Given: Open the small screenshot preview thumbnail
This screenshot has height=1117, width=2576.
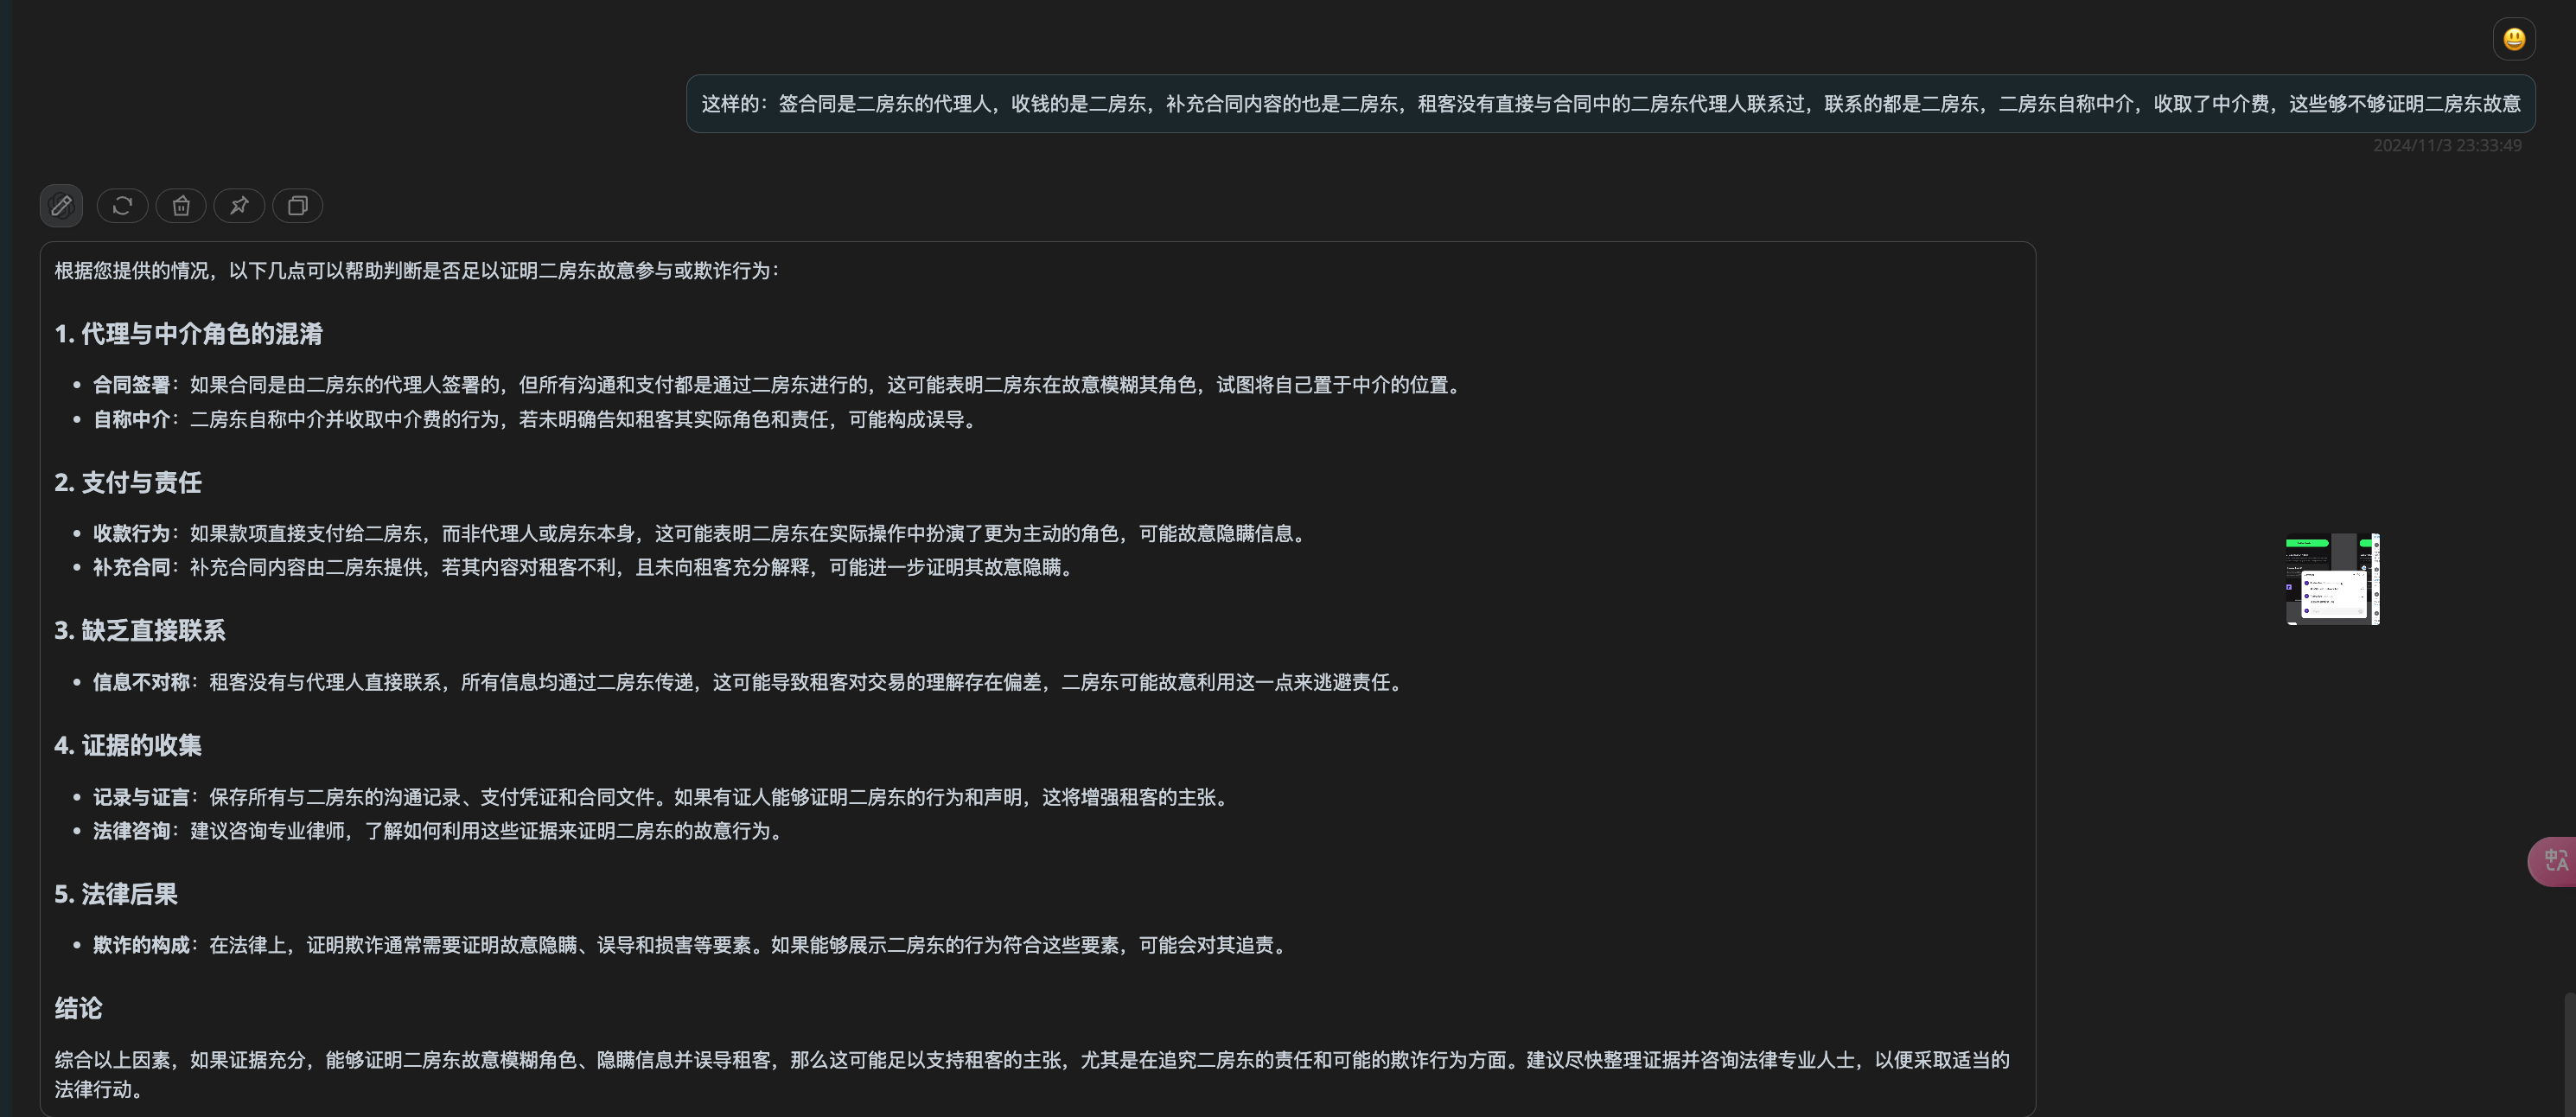Looking at the screenshot, I should [x=2332, y=579].
